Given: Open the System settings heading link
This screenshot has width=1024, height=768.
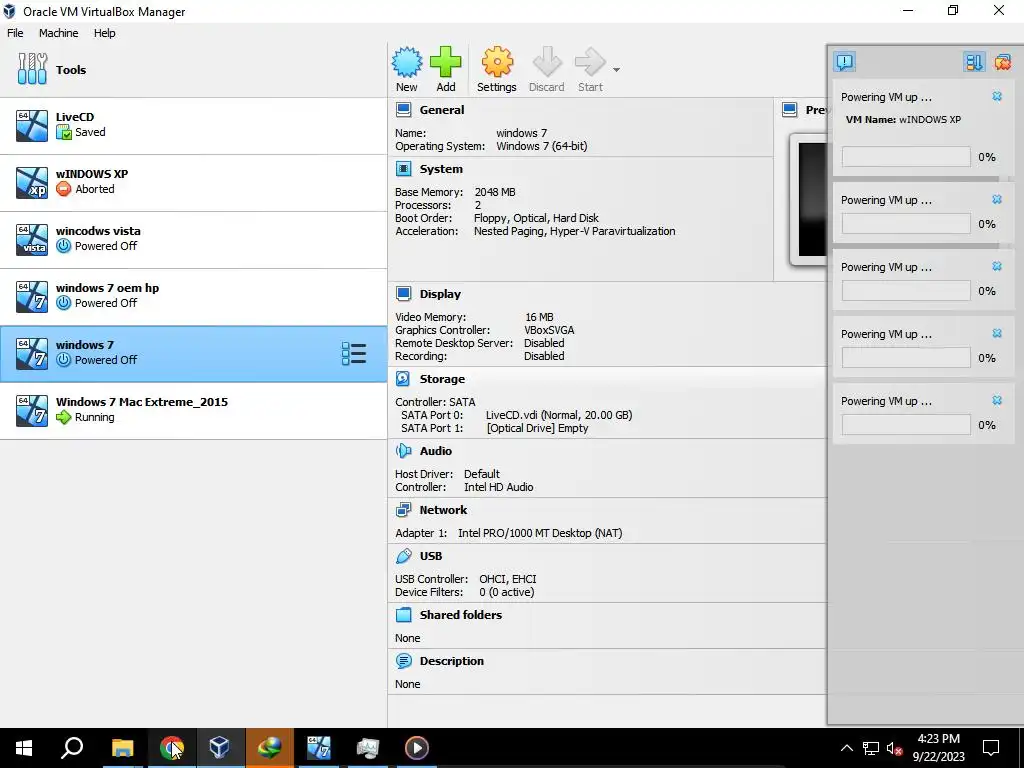Looking at the screenshot, I should [x=441, y=169].
